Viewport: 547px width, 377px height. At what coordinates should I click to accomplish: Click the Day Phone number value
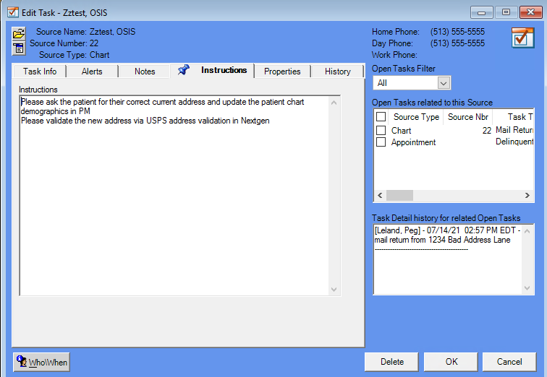pyautogui.click(x=457, y=43)
